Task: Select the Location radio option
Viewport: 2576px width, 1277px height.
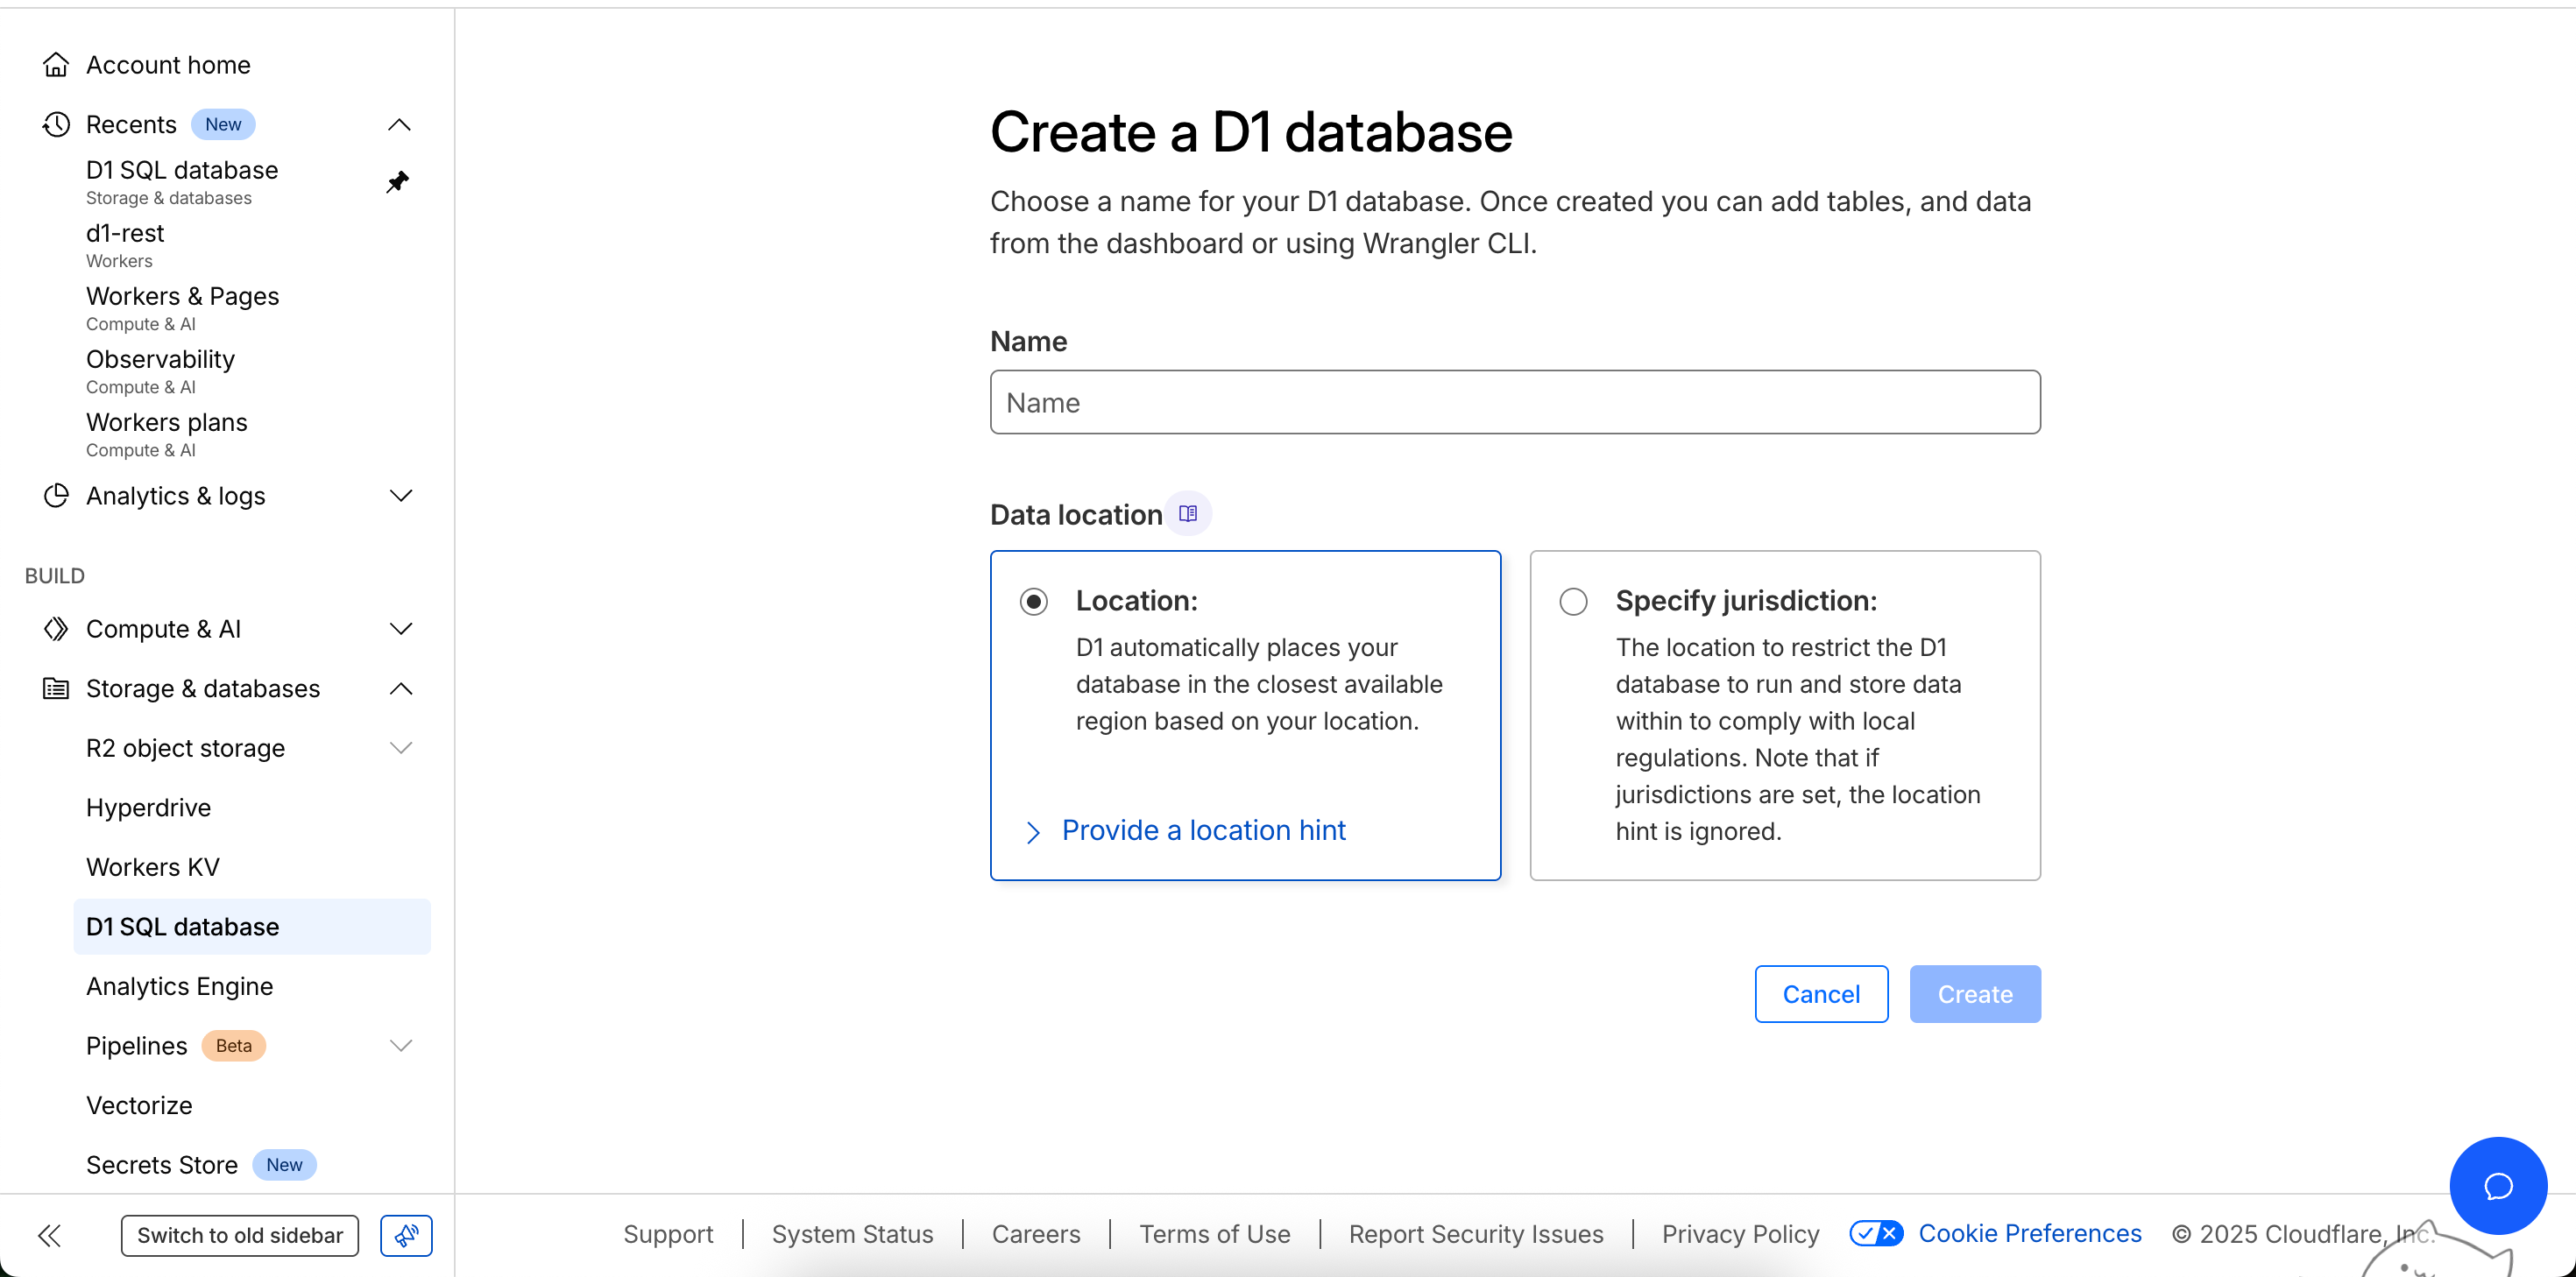Action: [1034, 602]
